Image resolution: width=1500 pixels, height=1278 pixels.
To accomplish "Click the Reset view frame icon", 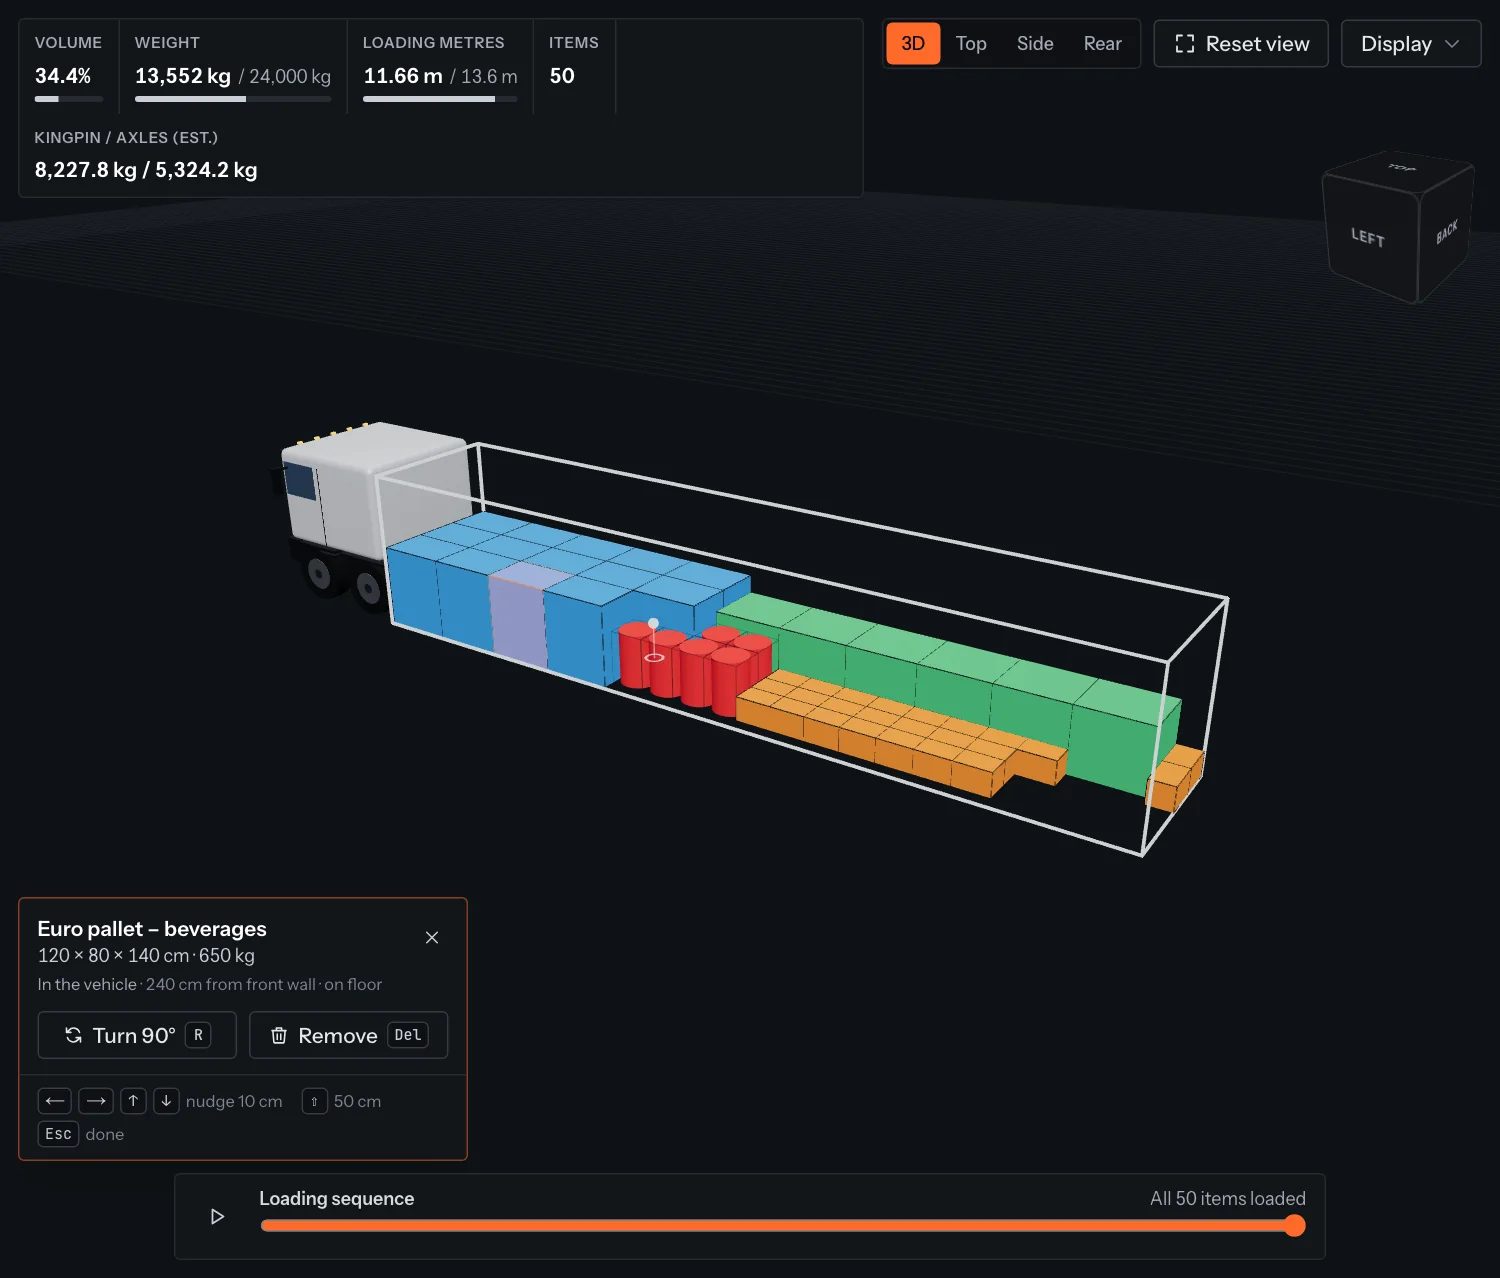I will point(1185,44).
